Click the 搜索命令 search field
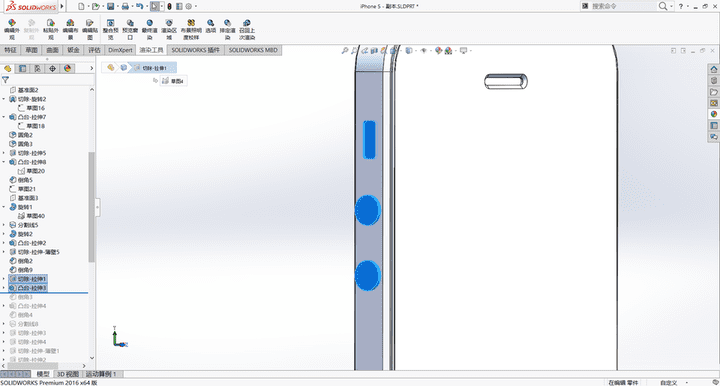Viewport: 720px width, 386px height. click(x=622, y=6)
